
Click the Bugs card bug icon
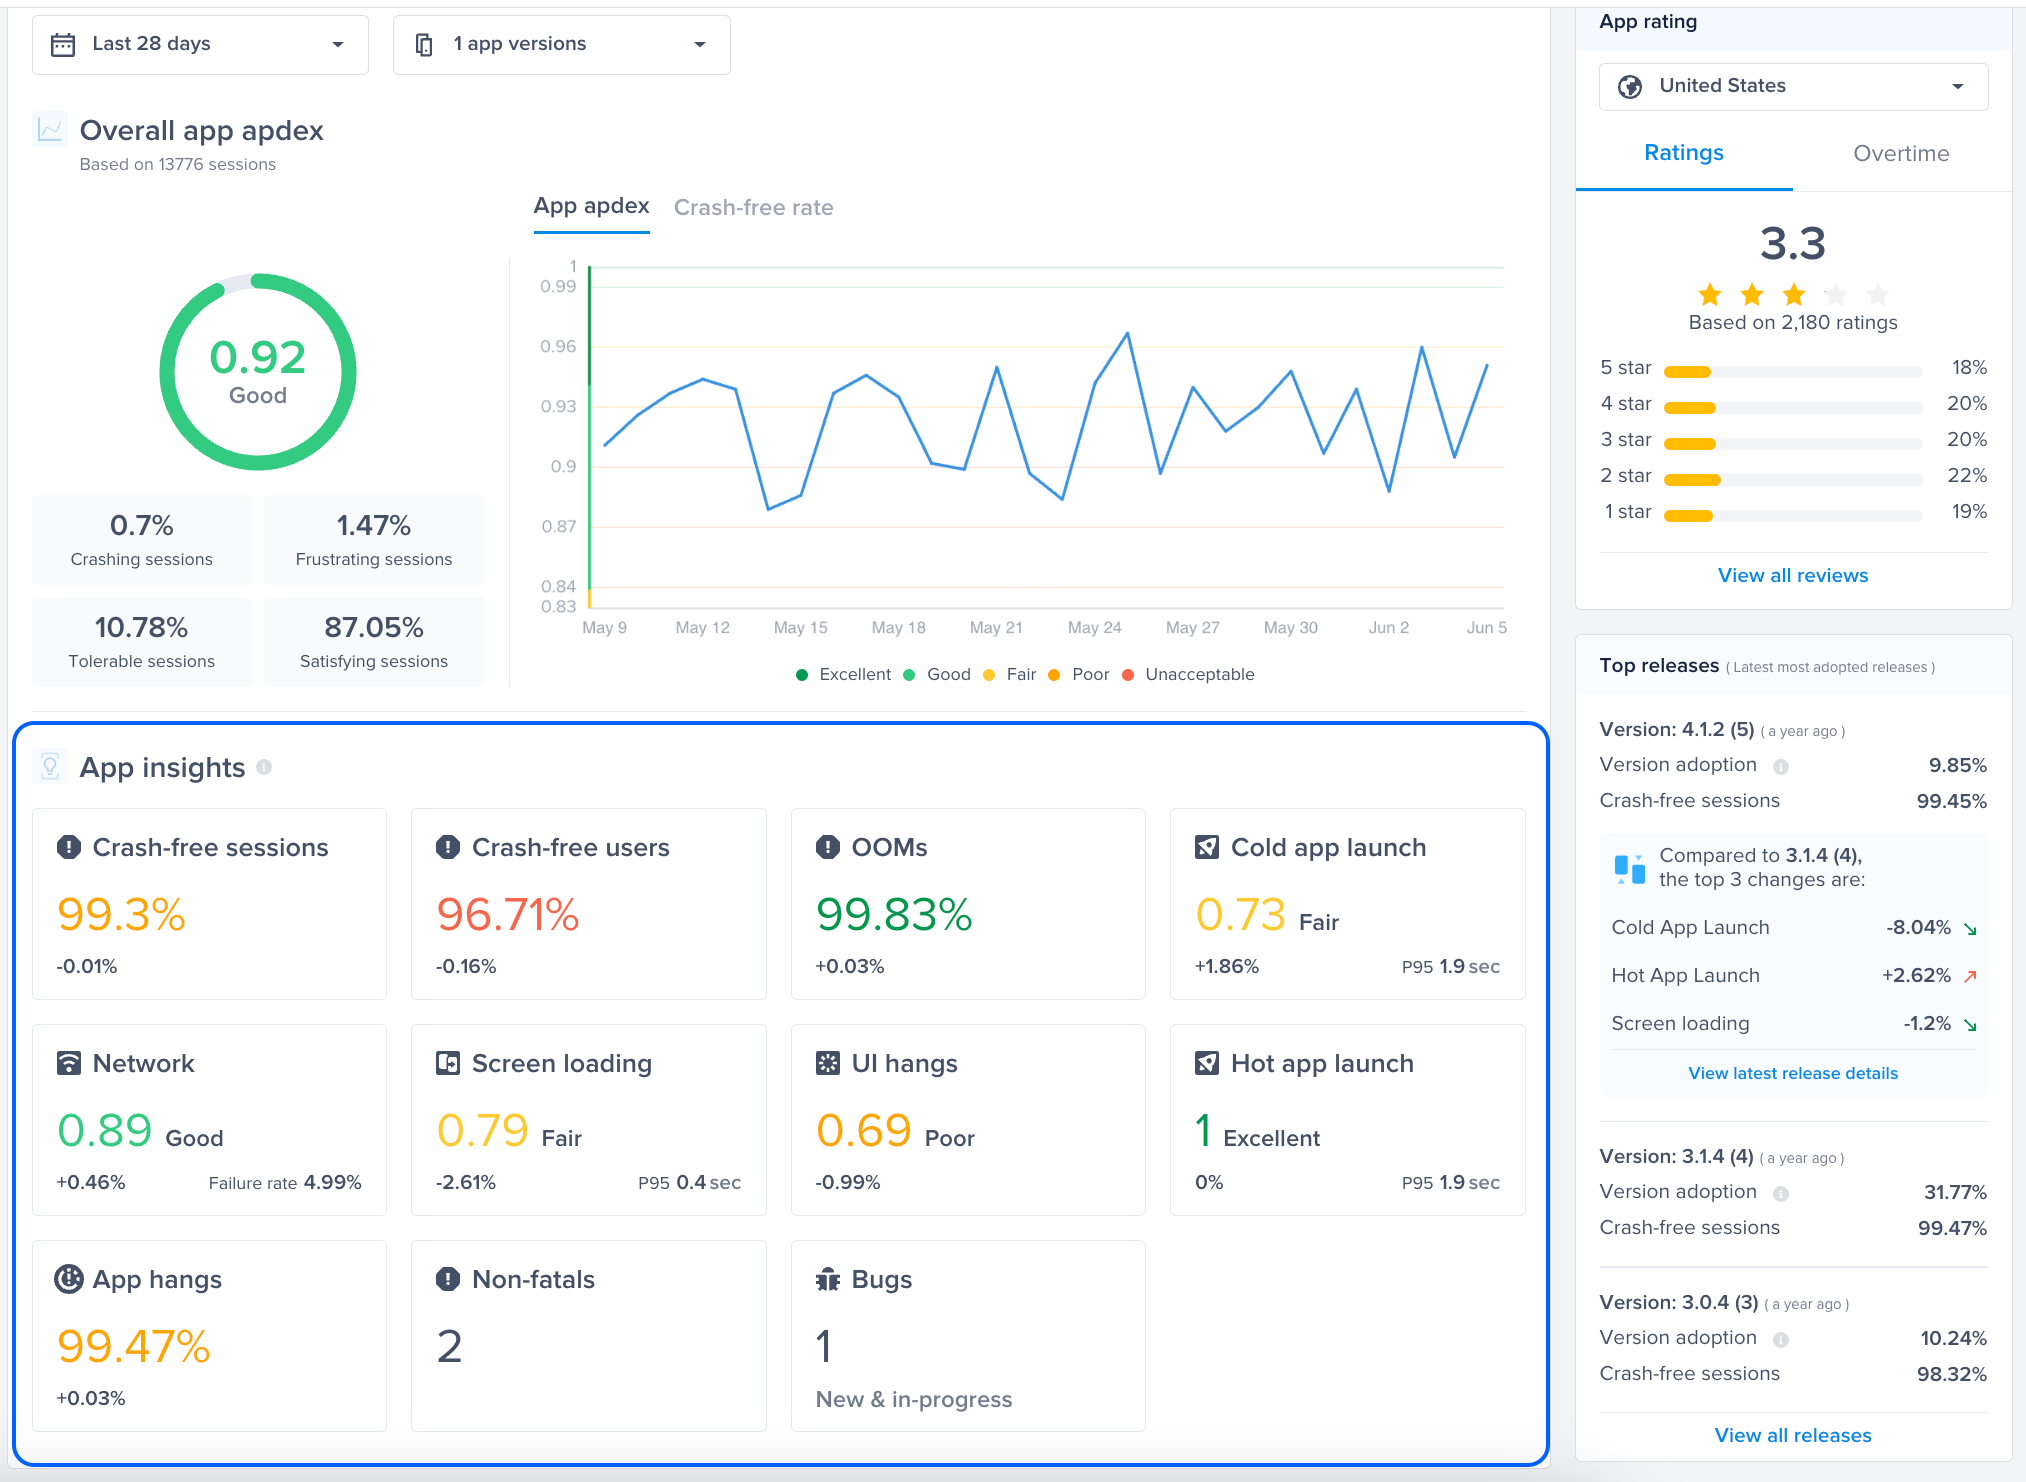(x=827, y=1279)
